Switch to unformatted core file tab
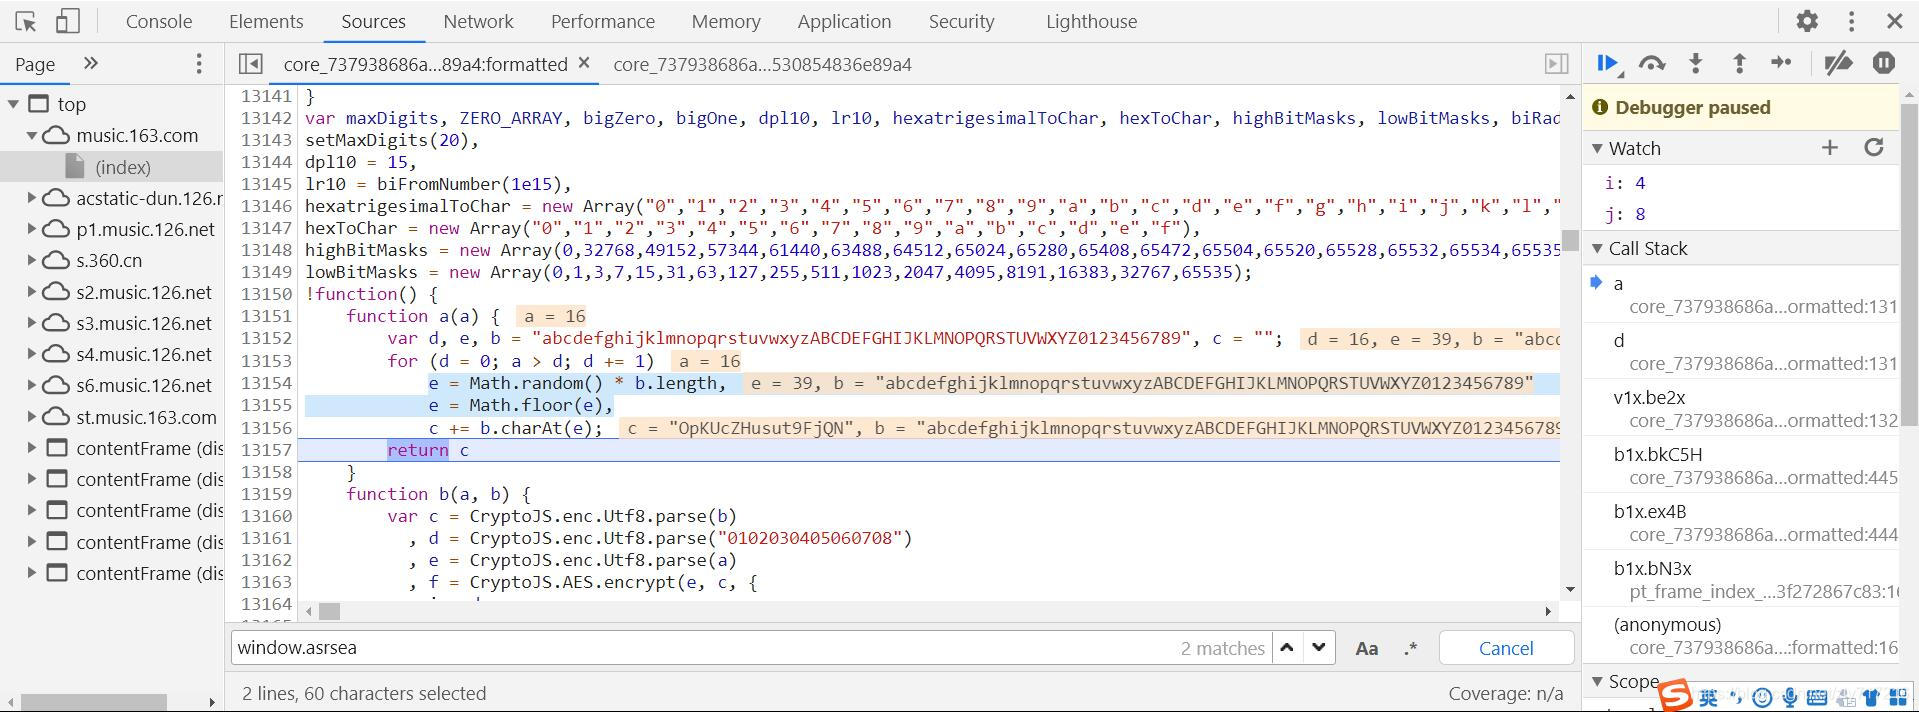This screenshot has width=1919, height=712. pos(762,64)
